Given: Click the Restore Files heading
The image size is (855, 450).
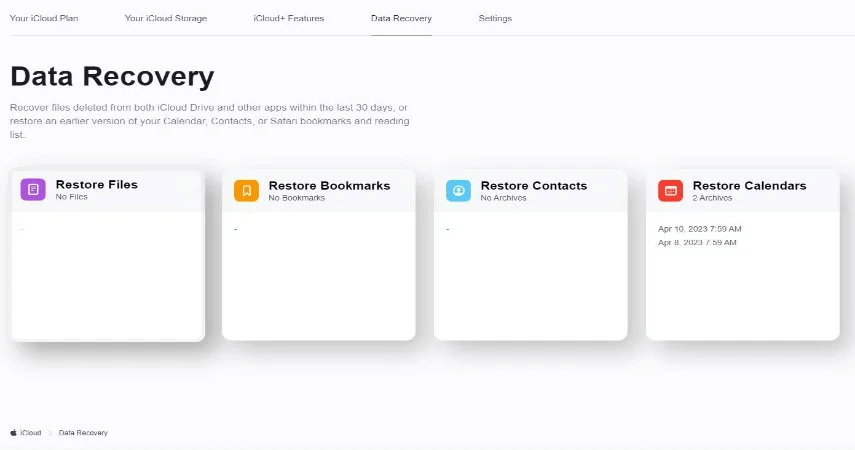Looking at the screenshot, I should (x=97, y=185).
